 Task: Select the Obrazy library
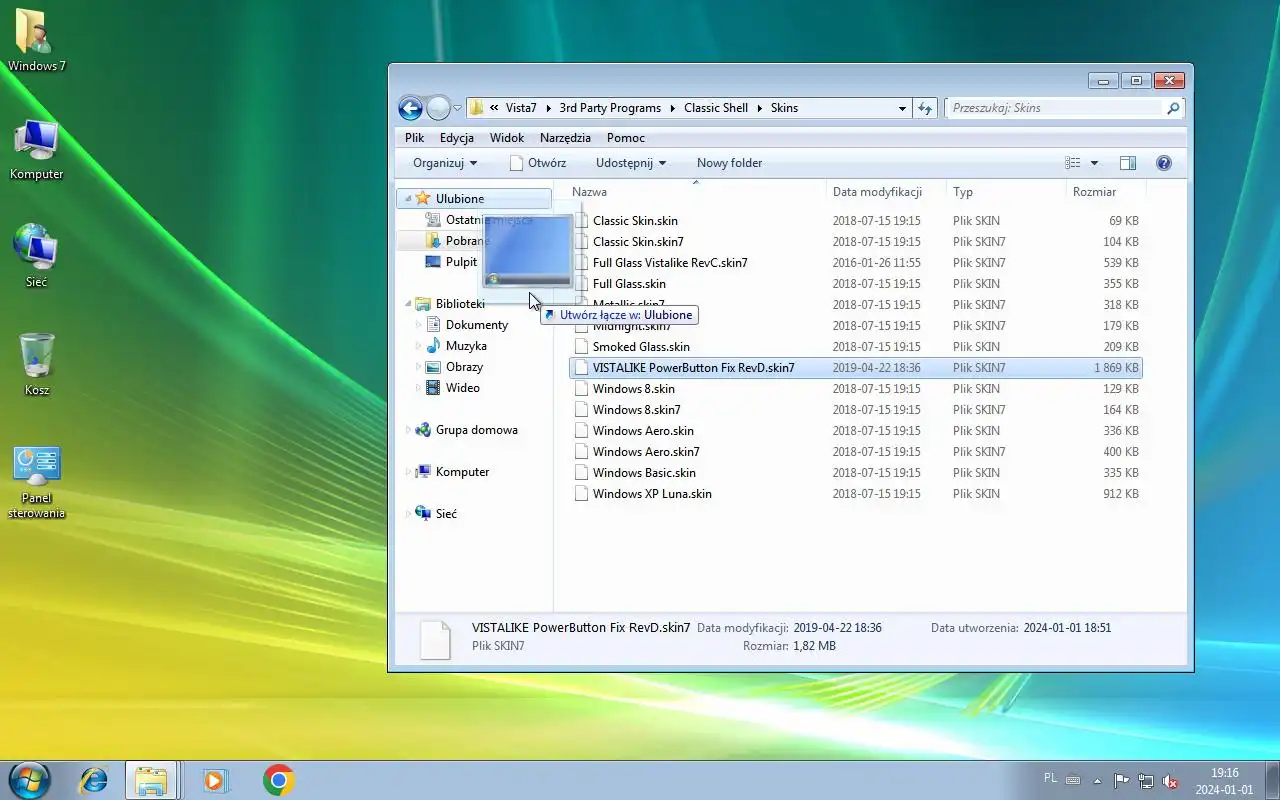coord(464,367)
